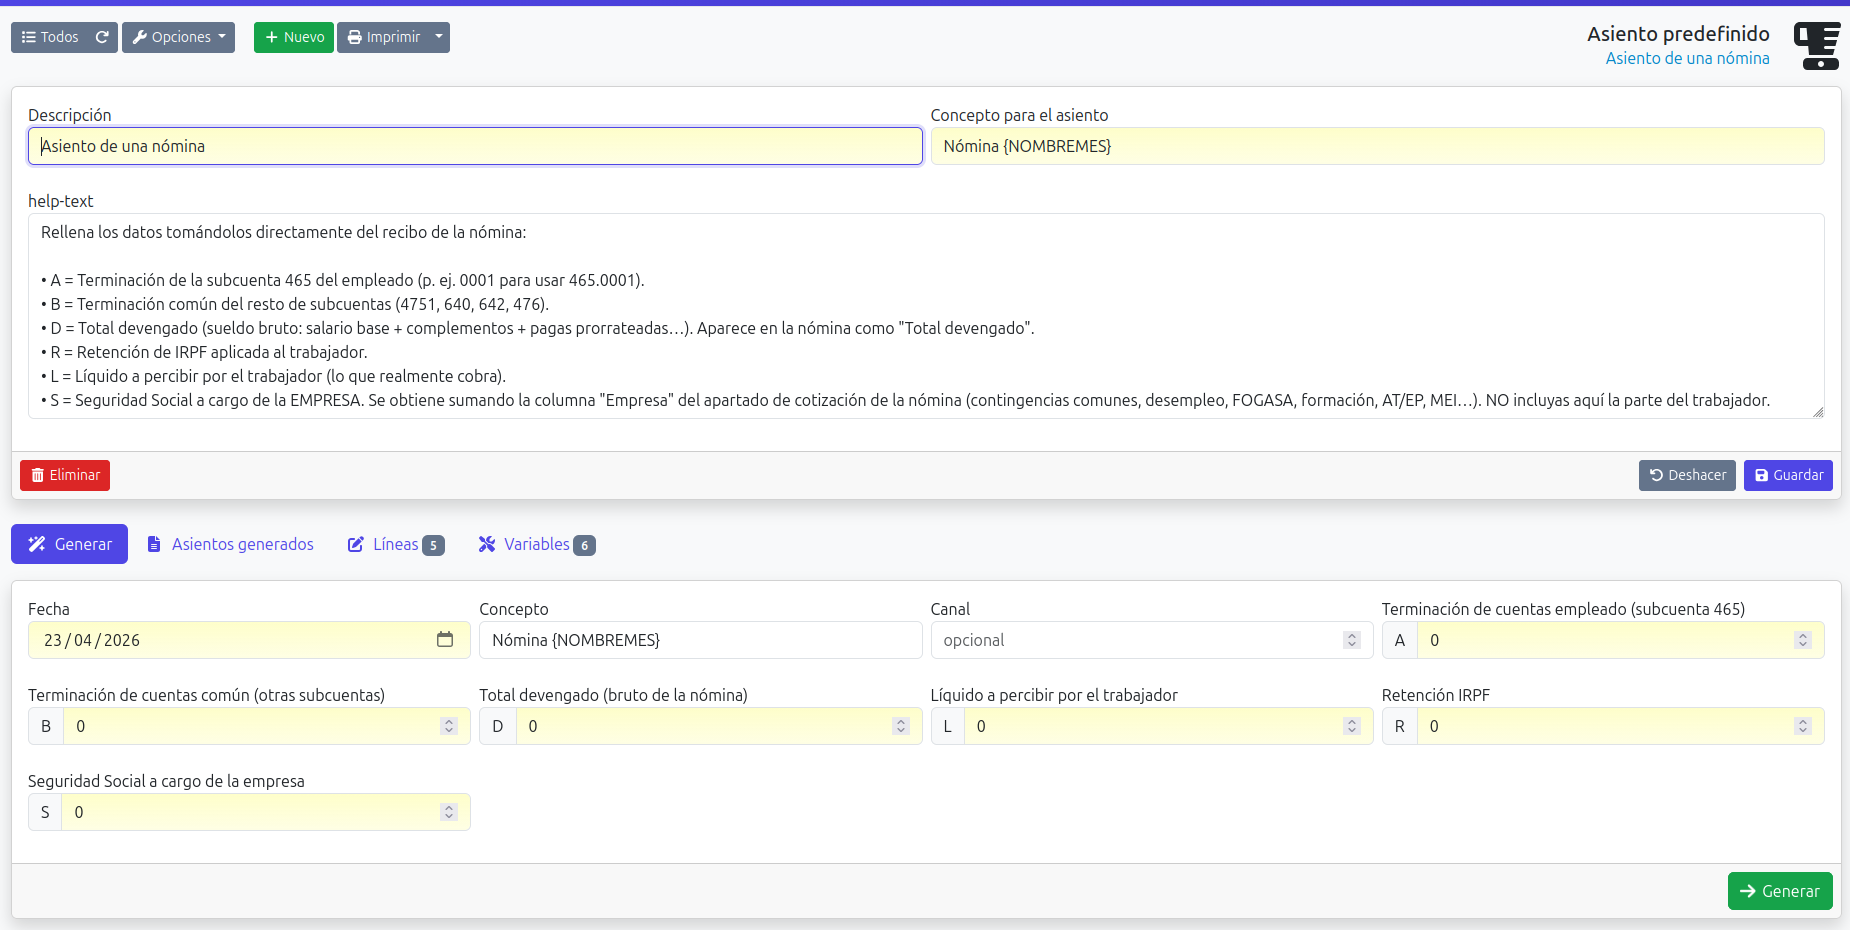Show all records with Todos button

click(x=51, y=37)
